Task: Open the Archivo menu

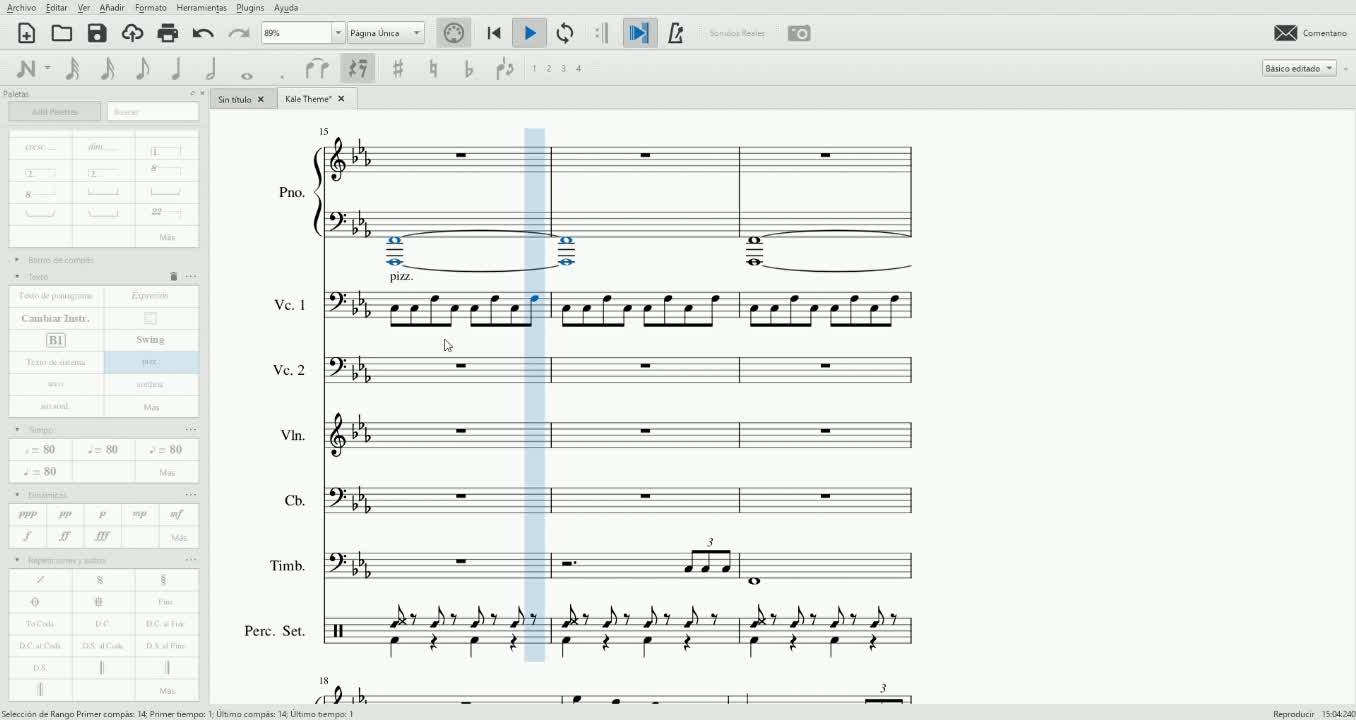Action: click(21, 7)
